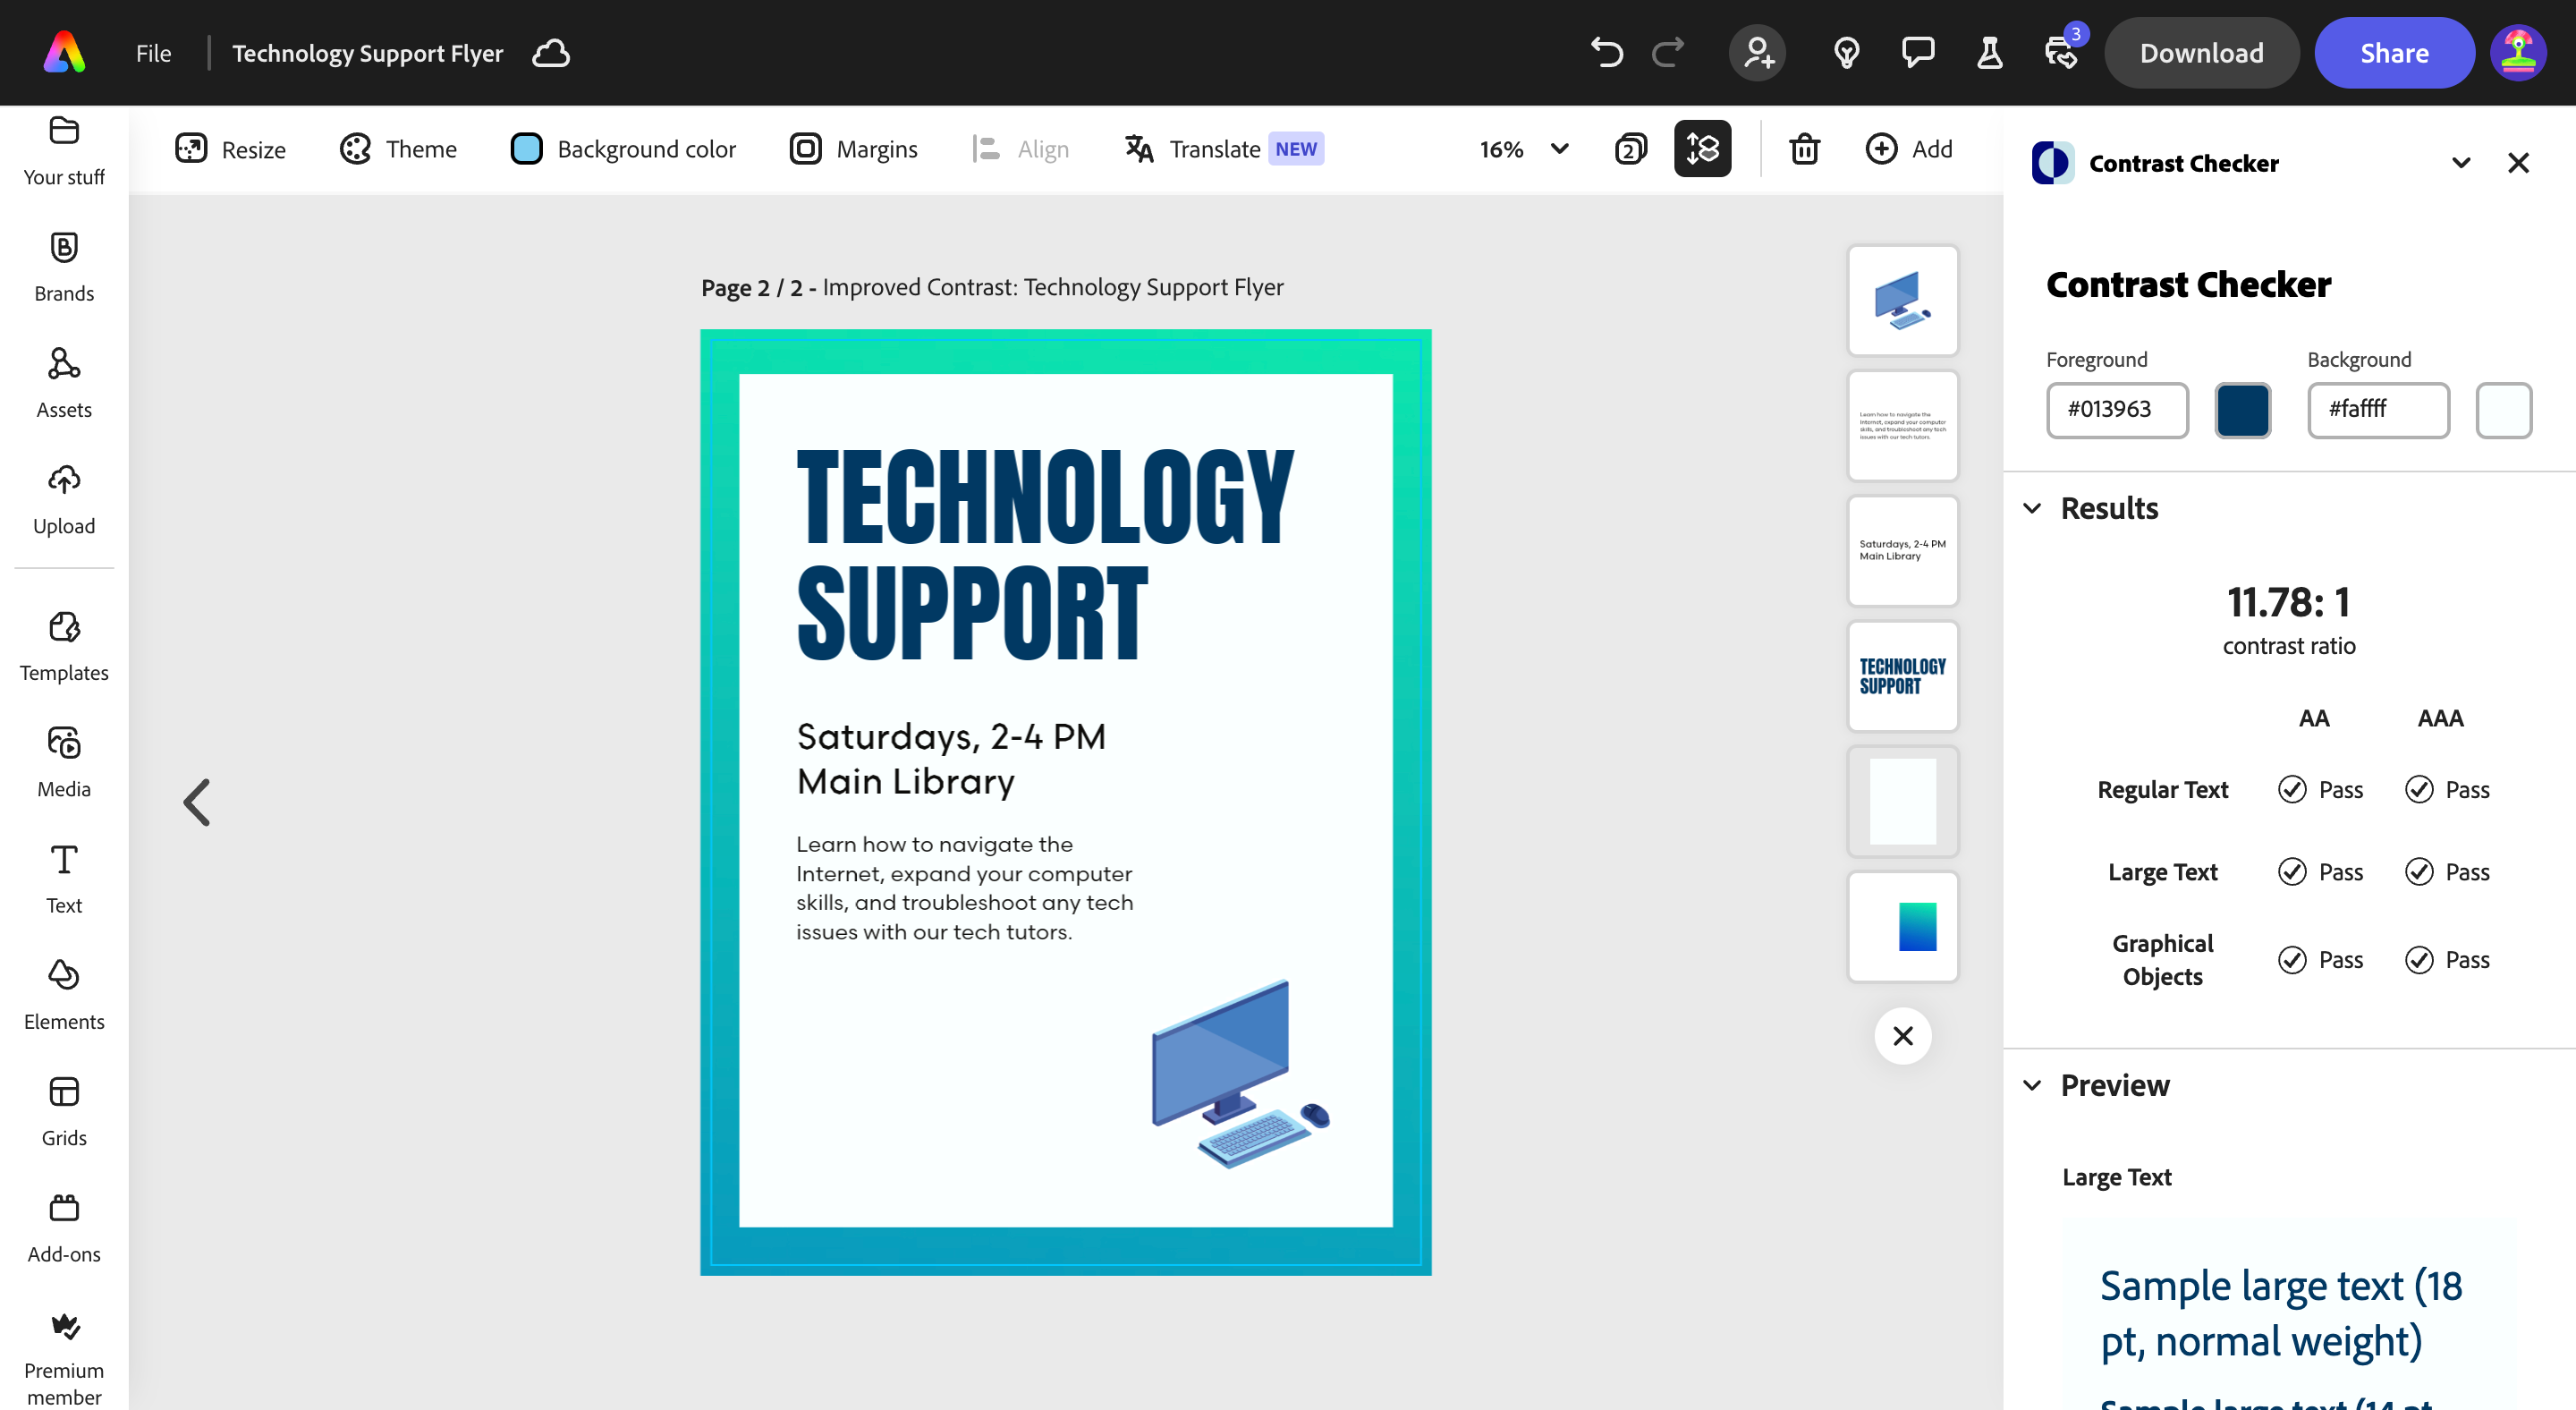Click the Background hex input field
This screenshot has width=2576, height=1410.
click(x=2377, y=410)
